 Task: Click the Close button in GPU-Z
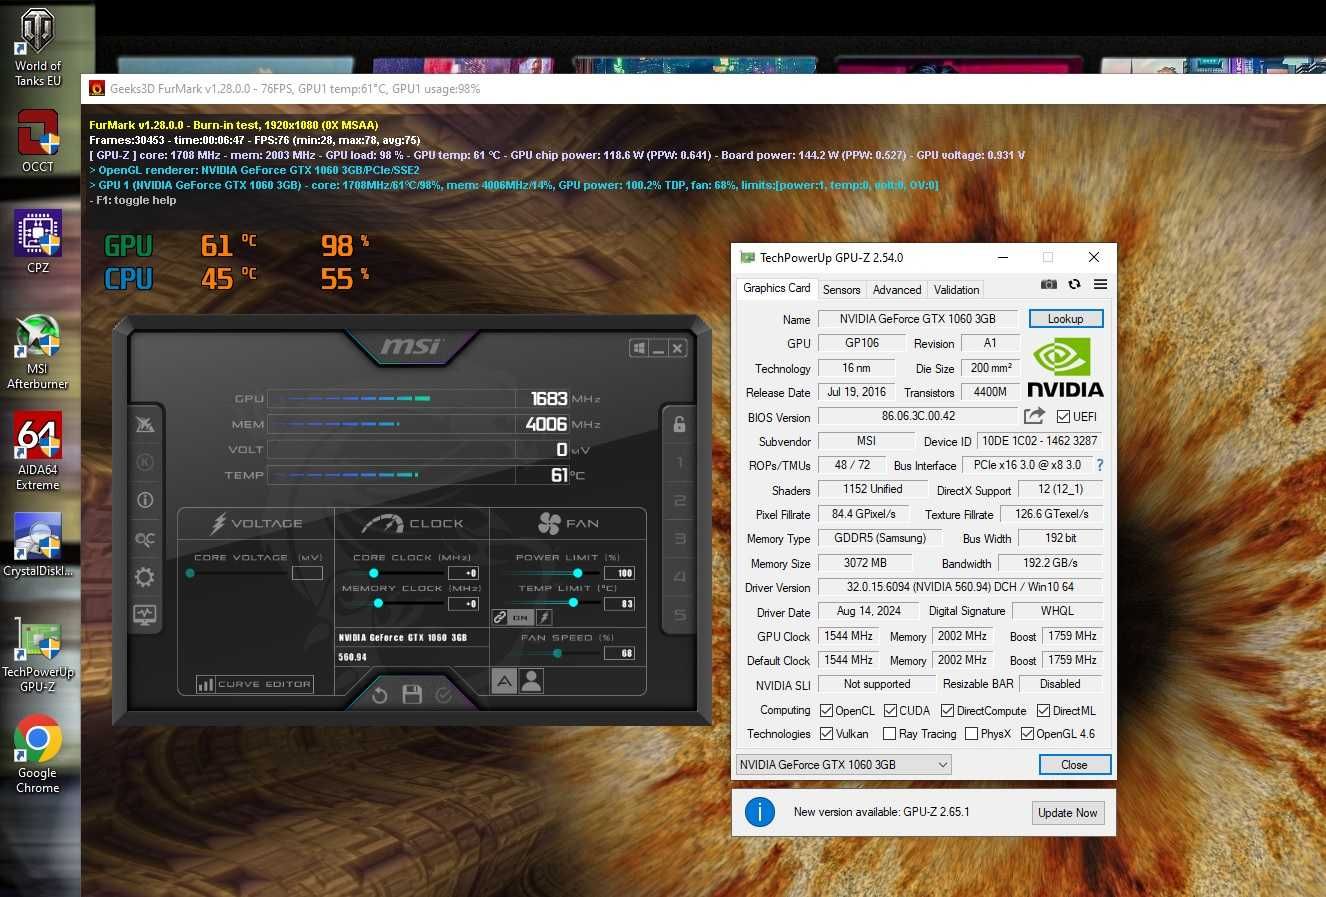coord(1074,765)
